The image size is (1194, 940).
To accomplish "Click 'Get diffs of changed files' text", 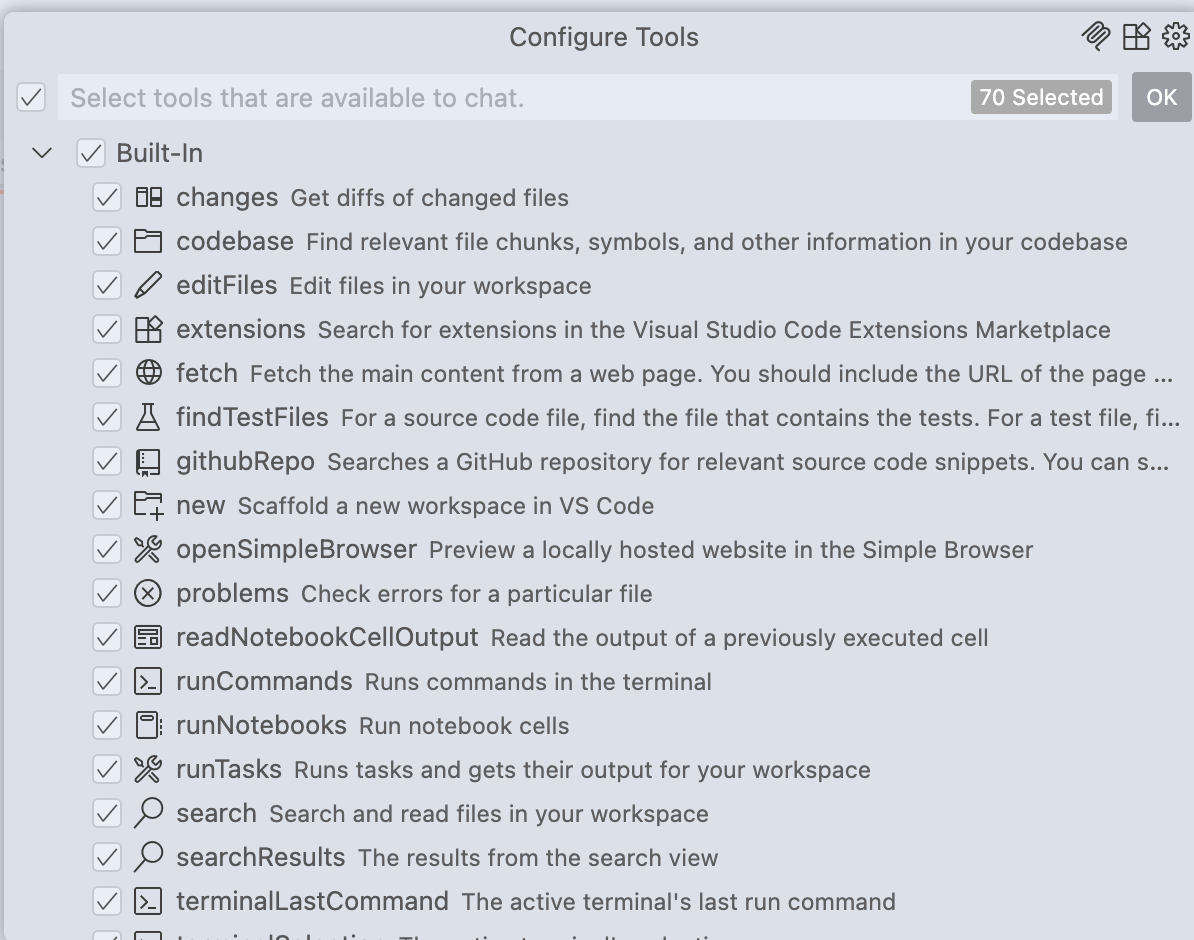I will 429,198.
